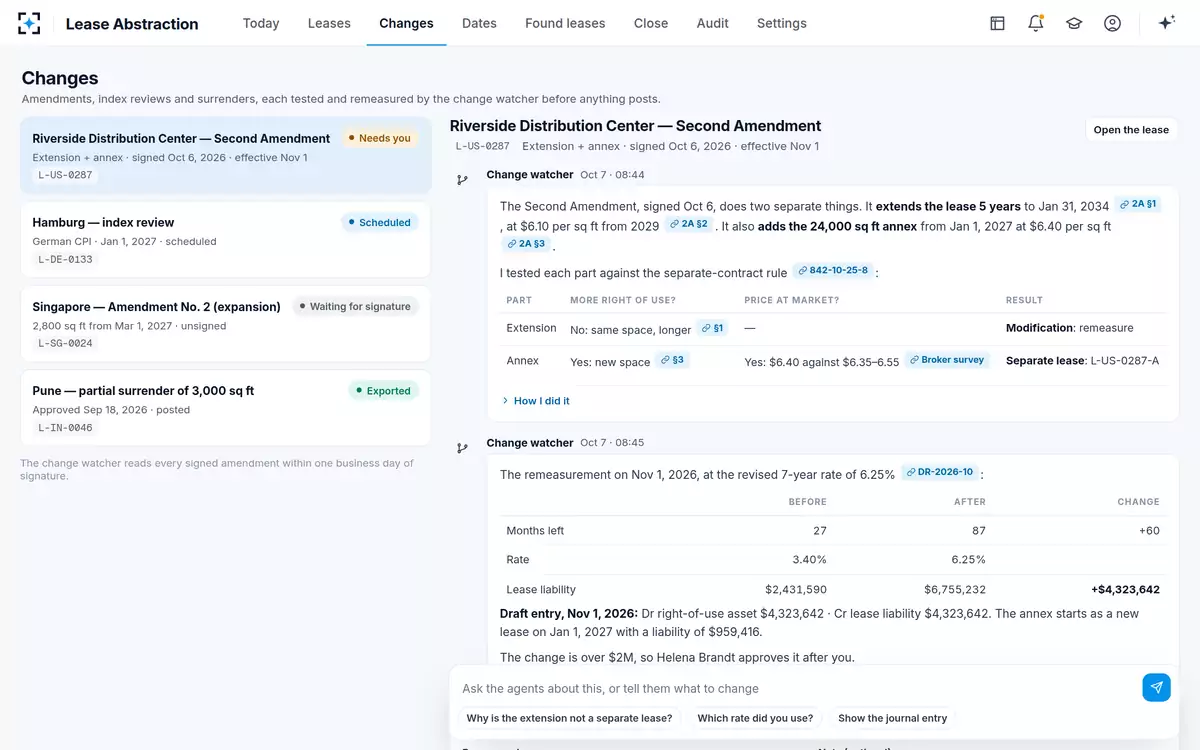
Task: Click the +$4,323,642 lease liability change
Action: (x=1125, y=589)
